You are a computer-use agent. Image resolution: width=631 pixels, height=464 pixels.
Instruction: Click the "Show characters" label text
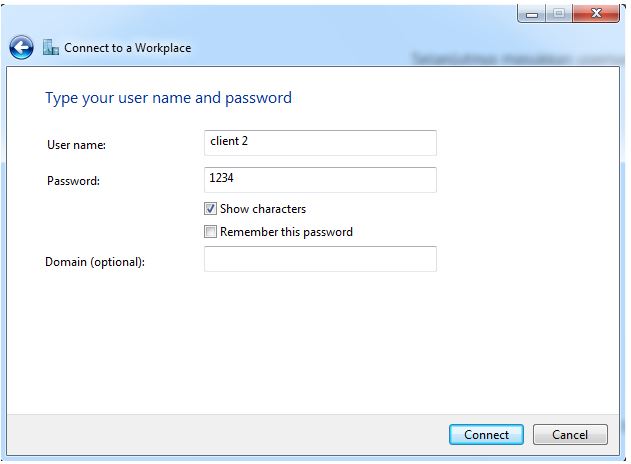263,209
